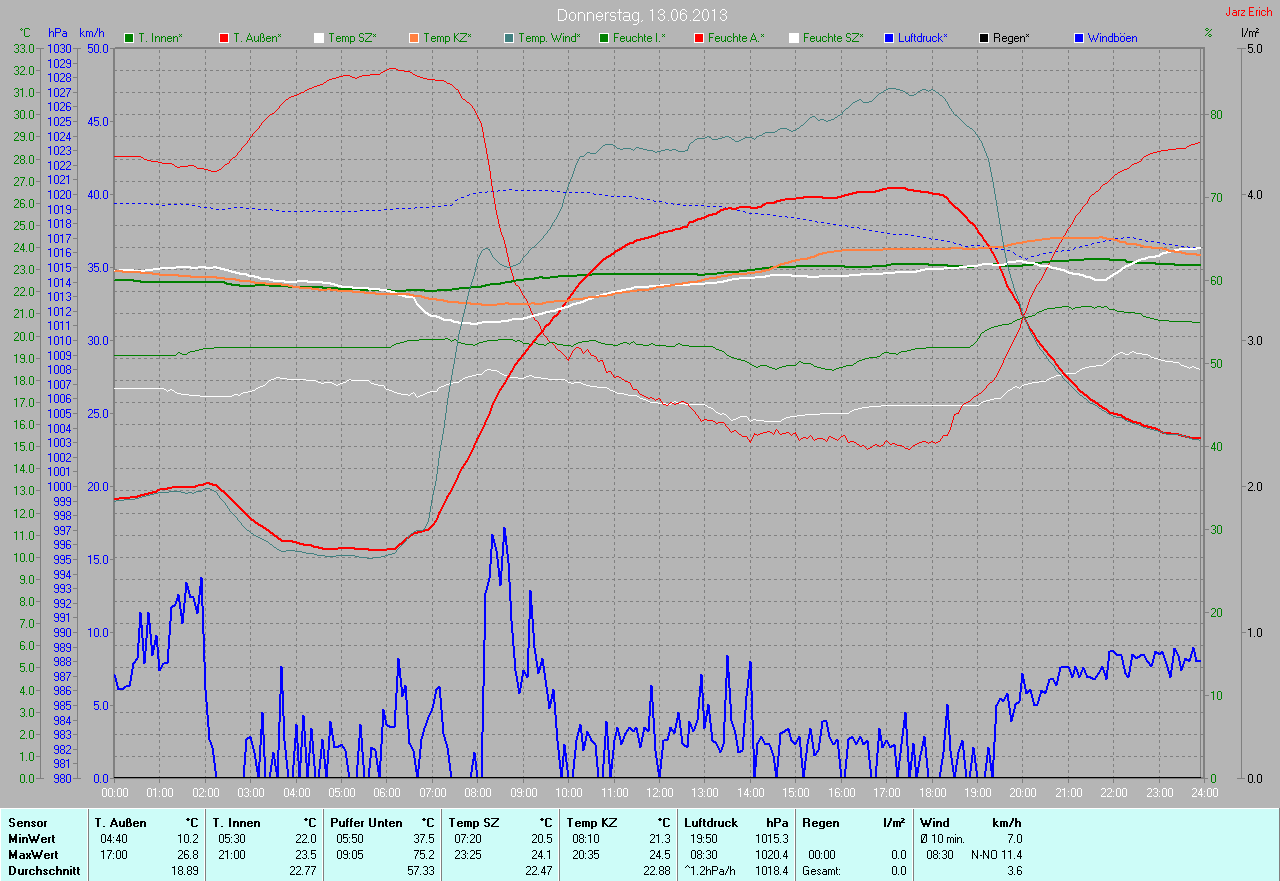Click the Temp KZ maximum value 24.5
1280x881 pixels.
coord(659,855)
